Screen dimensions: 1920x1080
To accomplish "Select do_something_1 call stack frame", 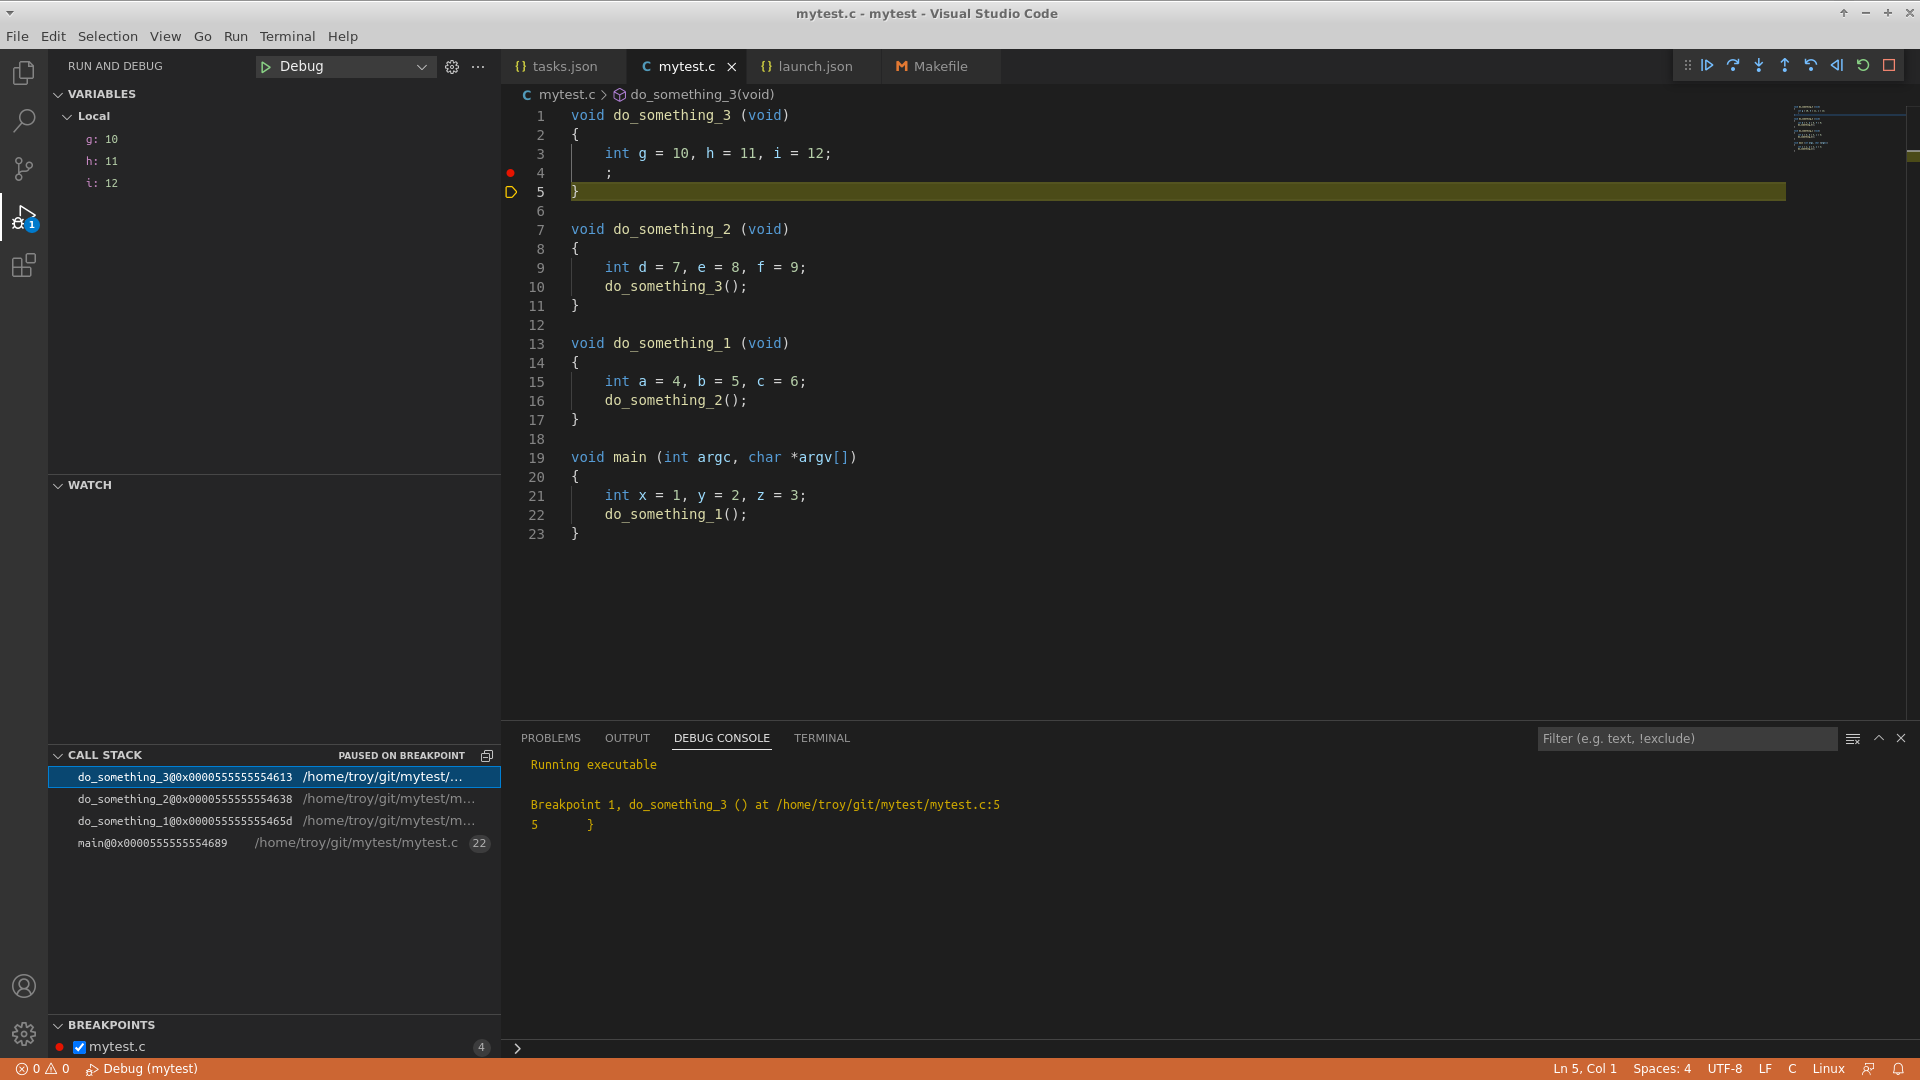I will click(x=274, y=822).
